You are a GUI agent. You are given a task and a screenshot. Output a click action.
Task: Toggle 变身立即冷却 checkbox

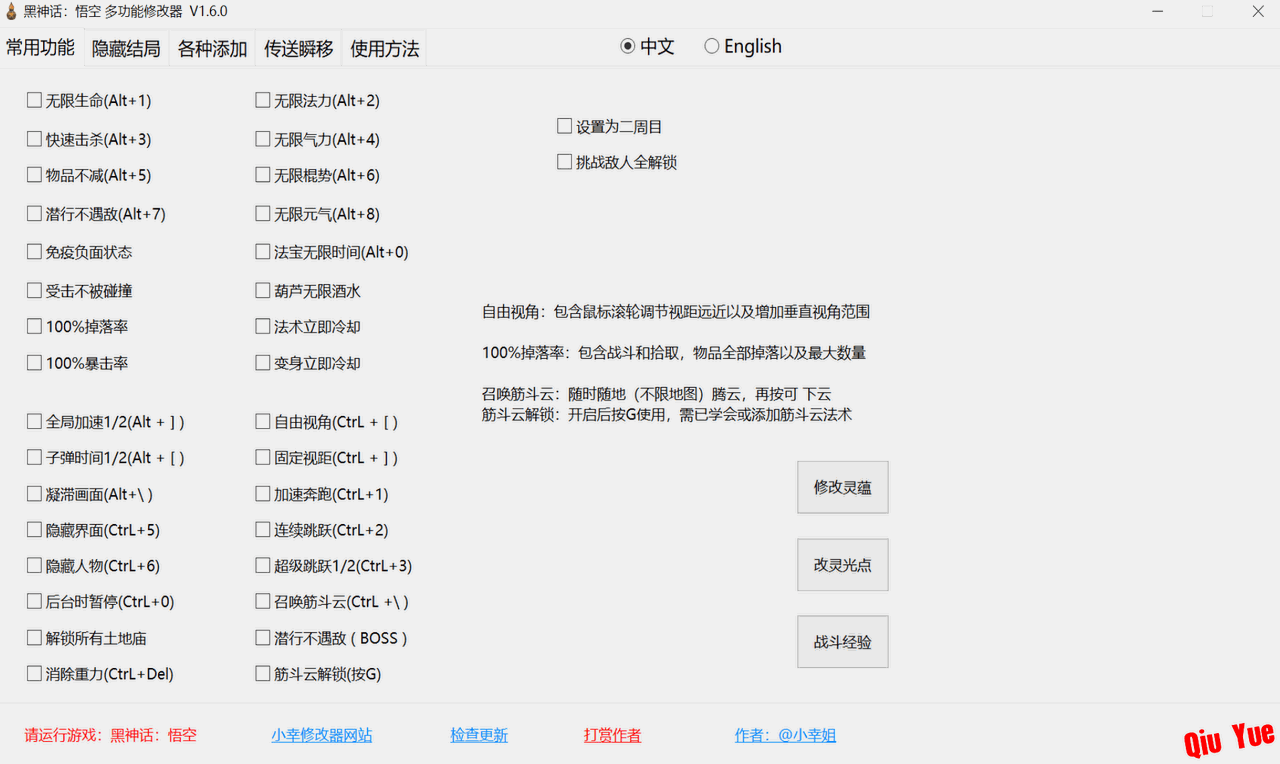pyautogui.click(x=263, y=363)
